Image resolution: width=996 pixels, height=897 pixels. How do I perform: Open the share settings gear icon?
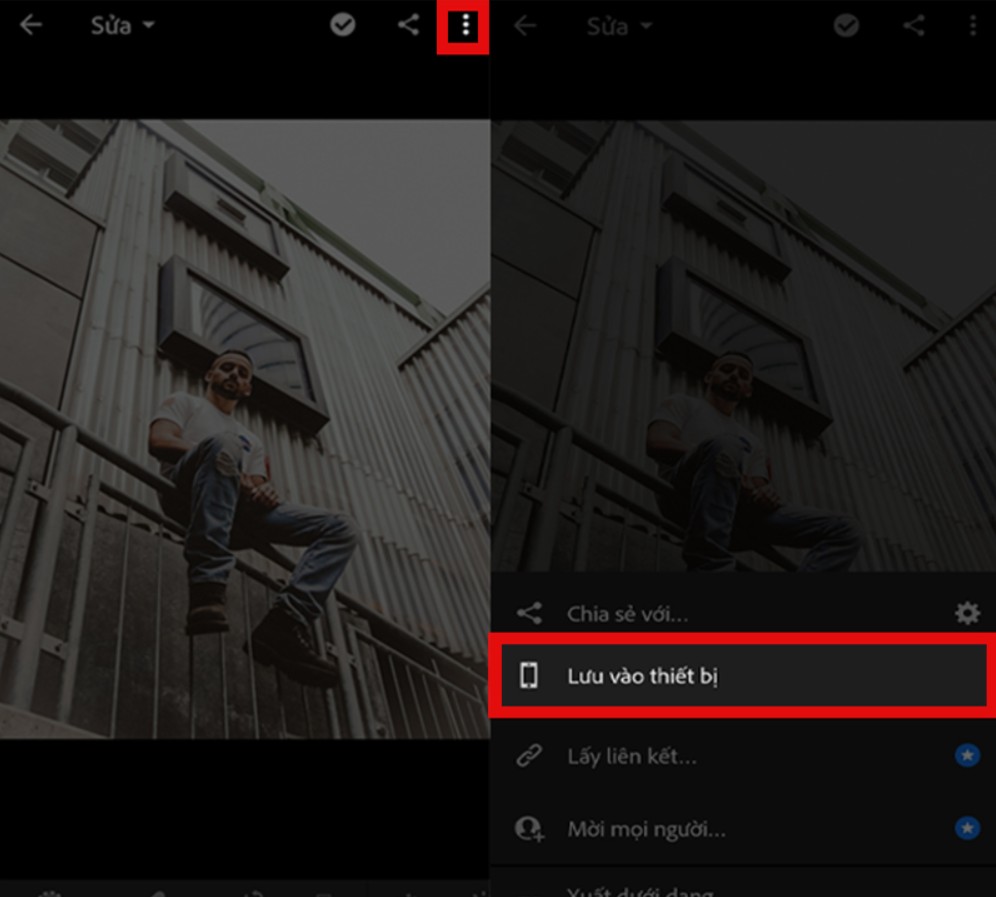[x=967, y=613]
